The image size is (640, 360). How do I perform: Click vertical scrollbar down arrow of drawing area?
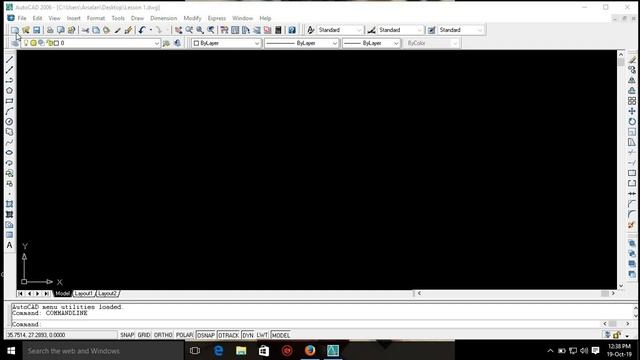(x=621, y=286)
